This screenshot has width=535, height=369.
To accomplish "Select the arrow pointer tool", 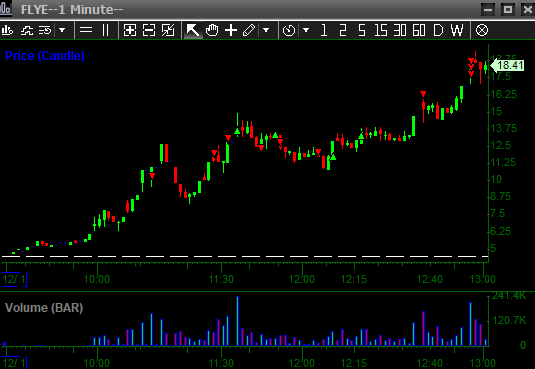I will pyautogui.click(x=193, y=30).
